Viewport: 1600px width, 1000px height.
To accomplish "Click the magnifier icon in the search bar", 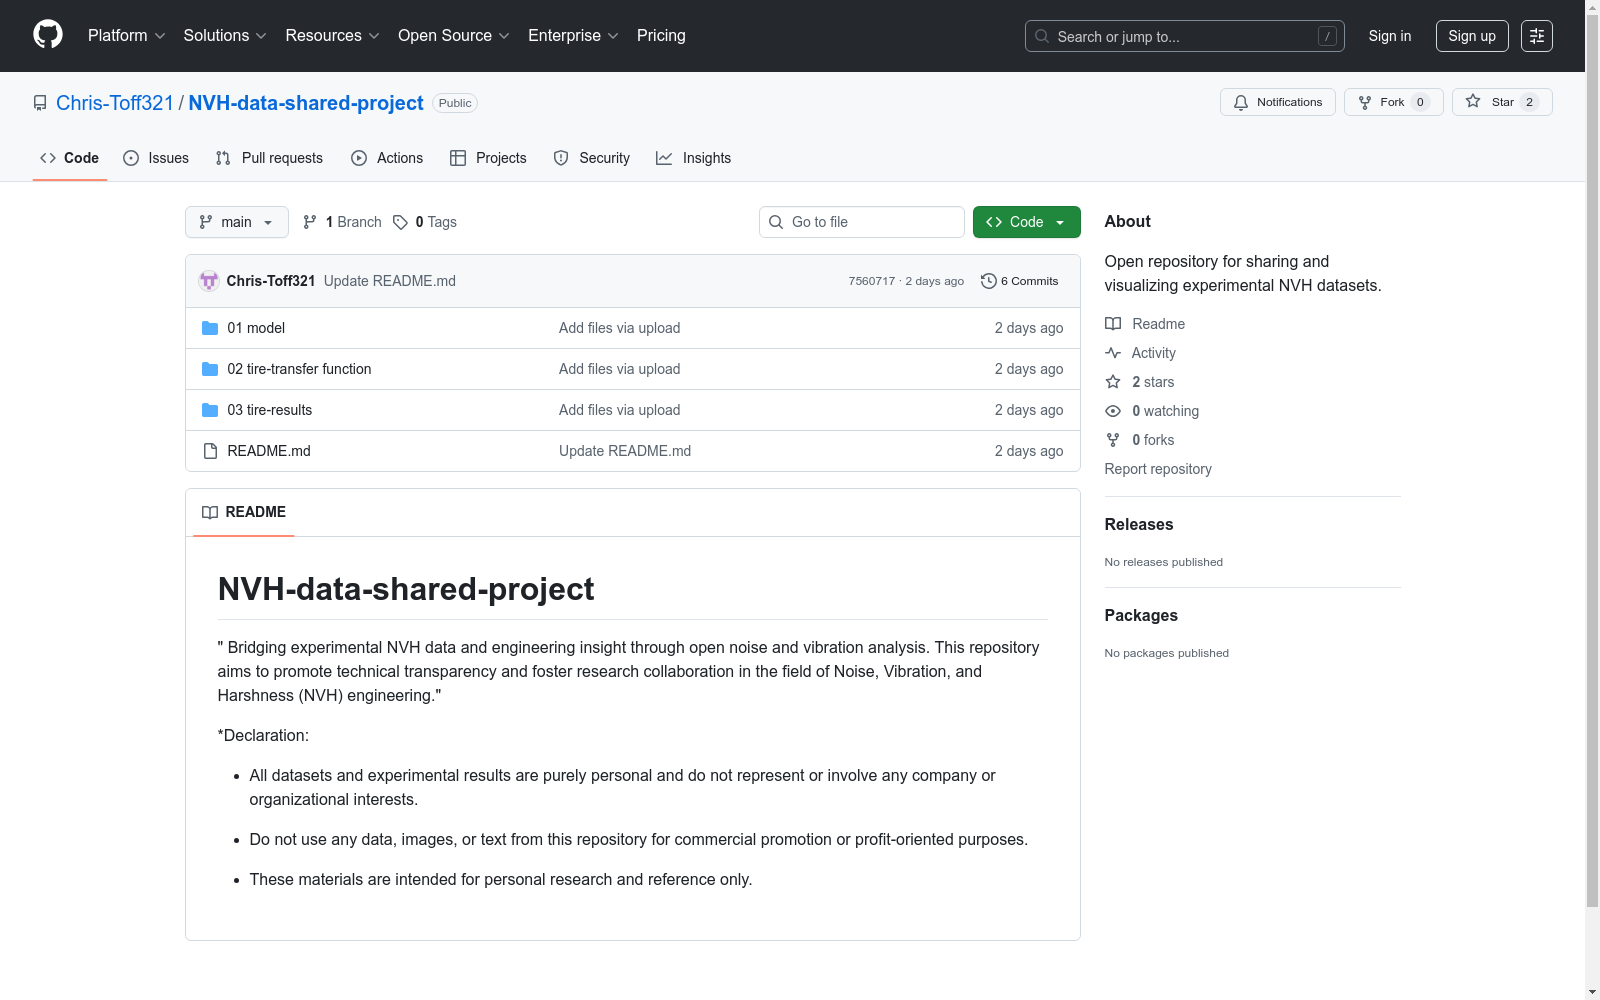I will click(x=1042, y=36).
